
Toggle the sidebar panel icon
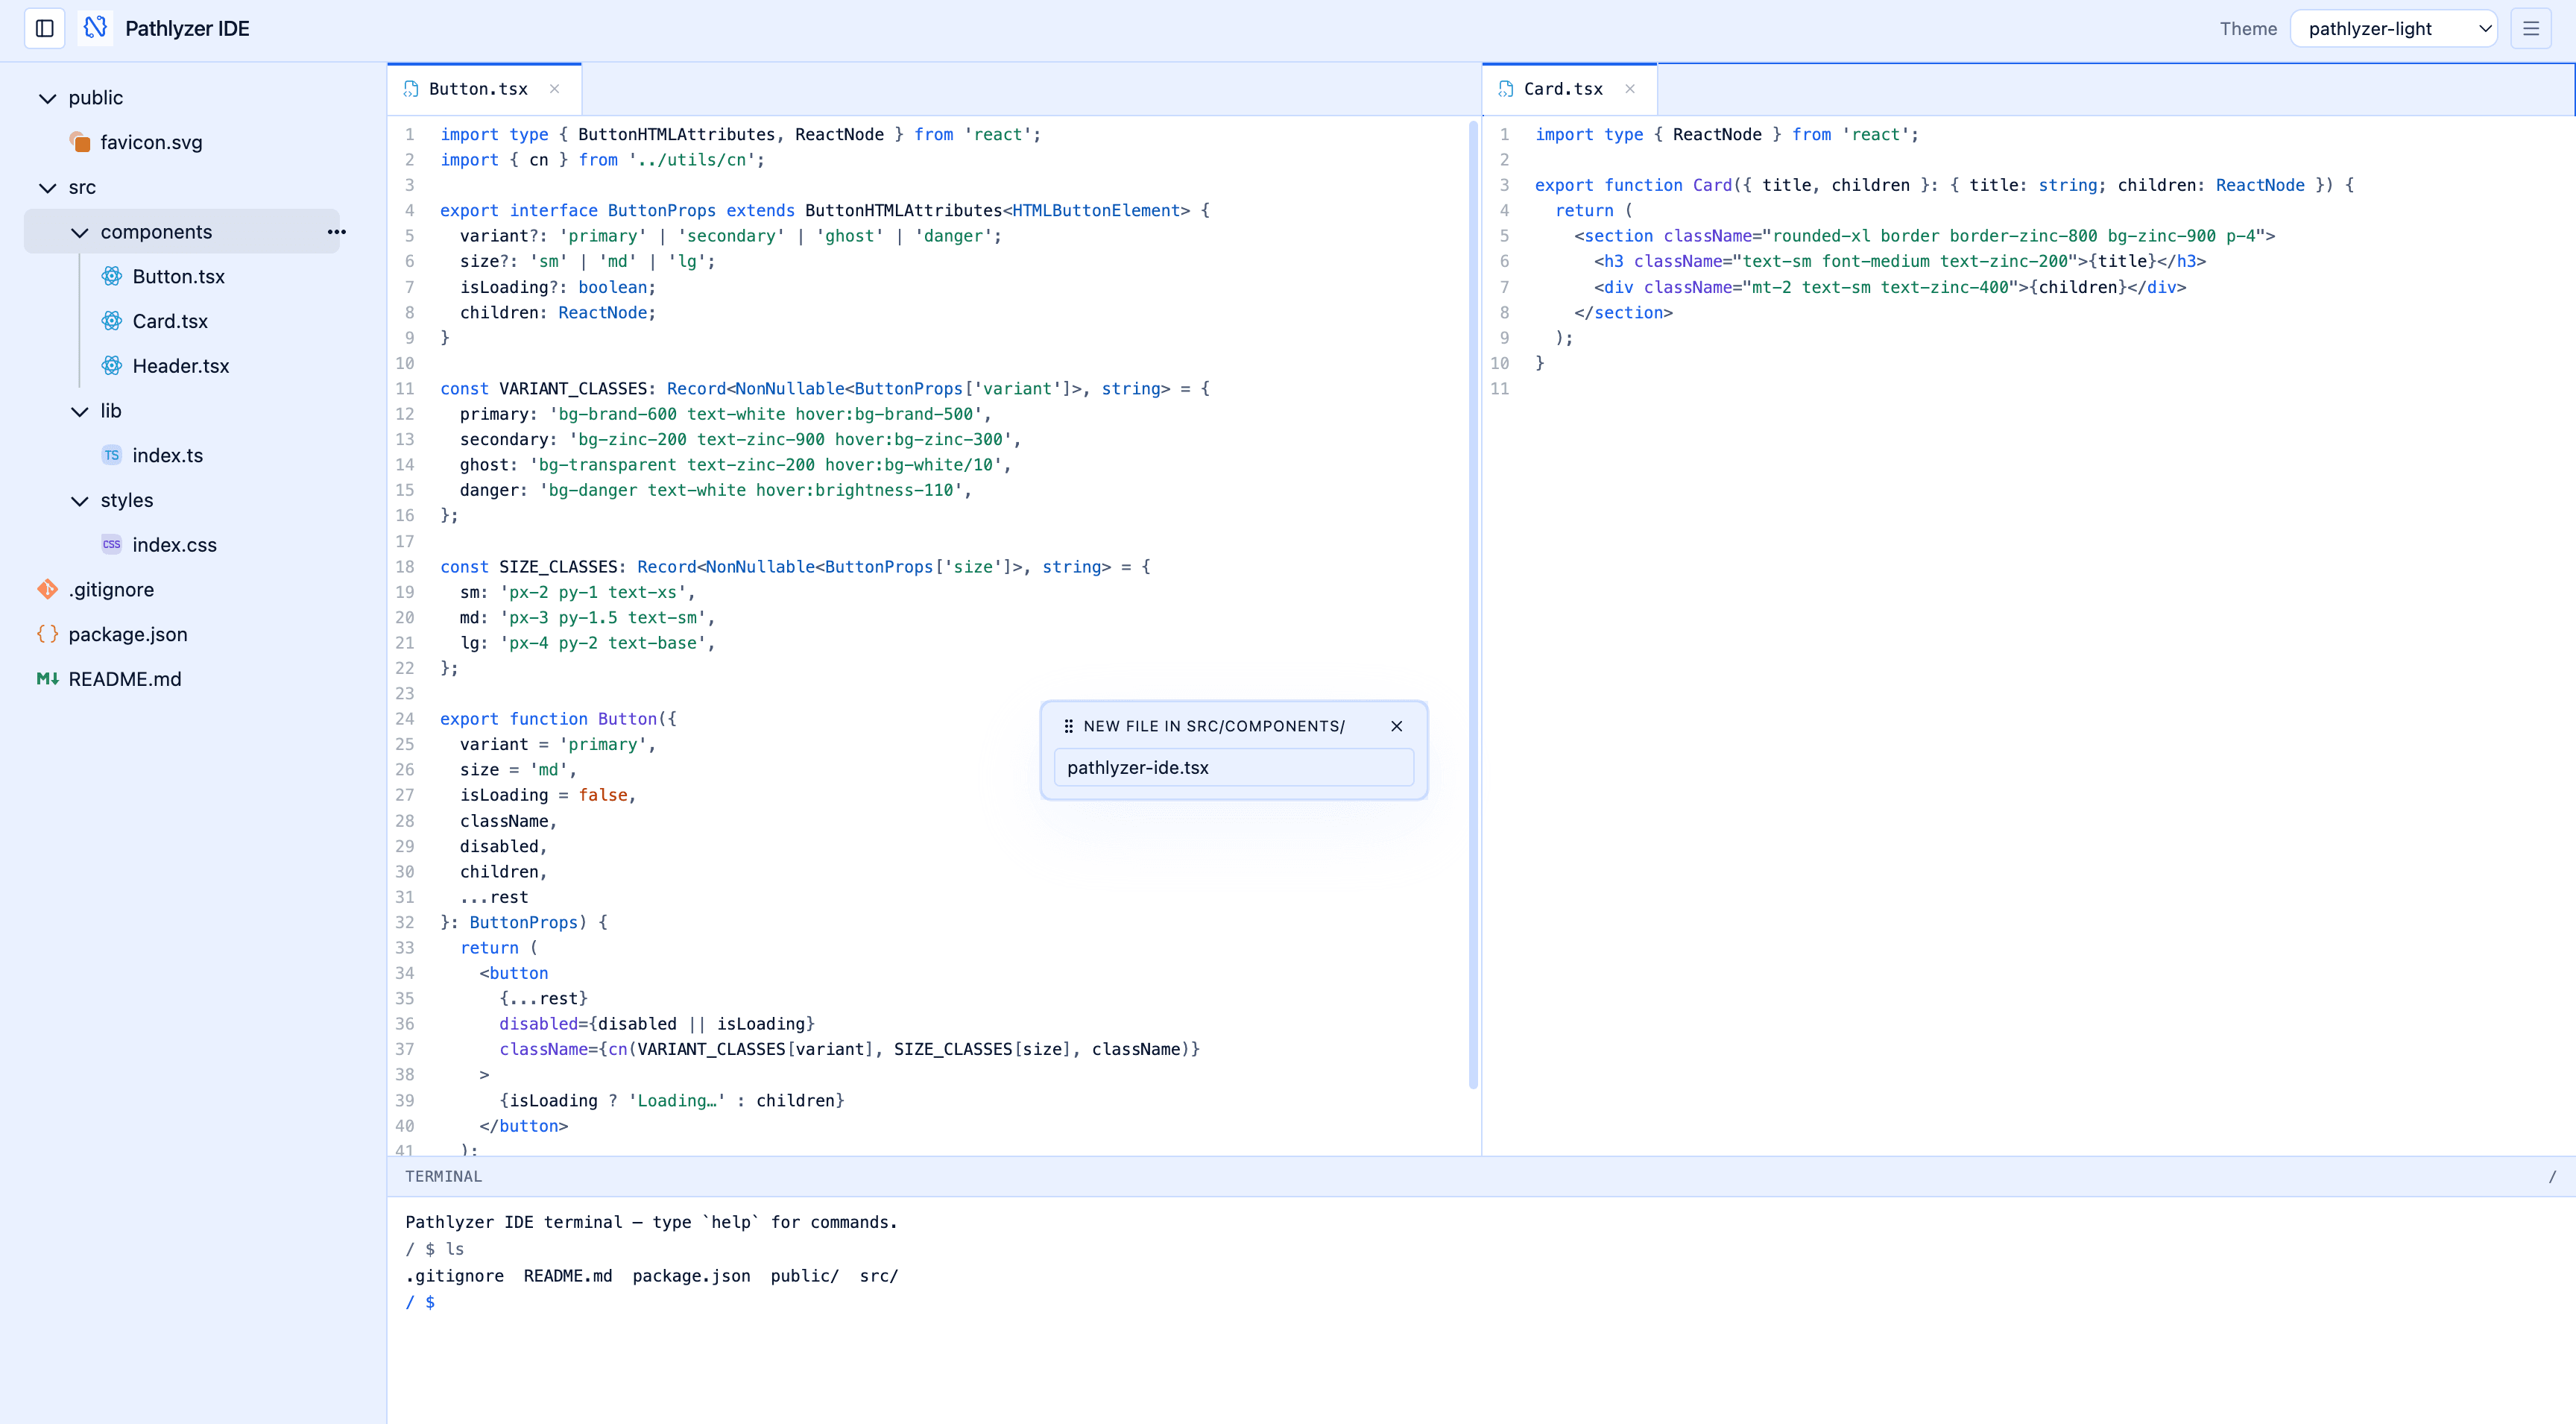tap(45, 29)
